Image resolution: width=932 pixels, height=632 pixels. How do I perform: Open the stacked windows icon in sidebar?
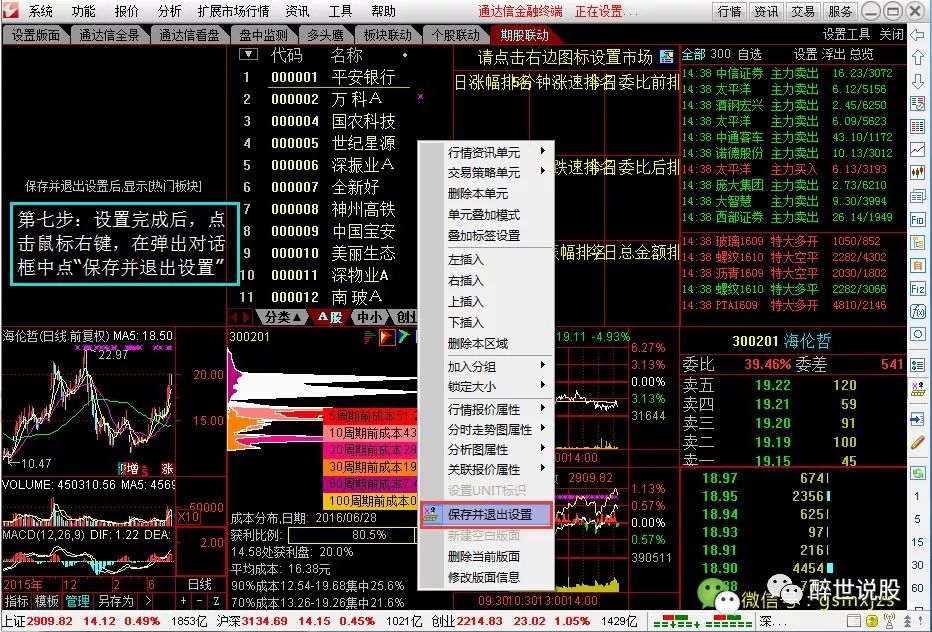tap(917, 196)
